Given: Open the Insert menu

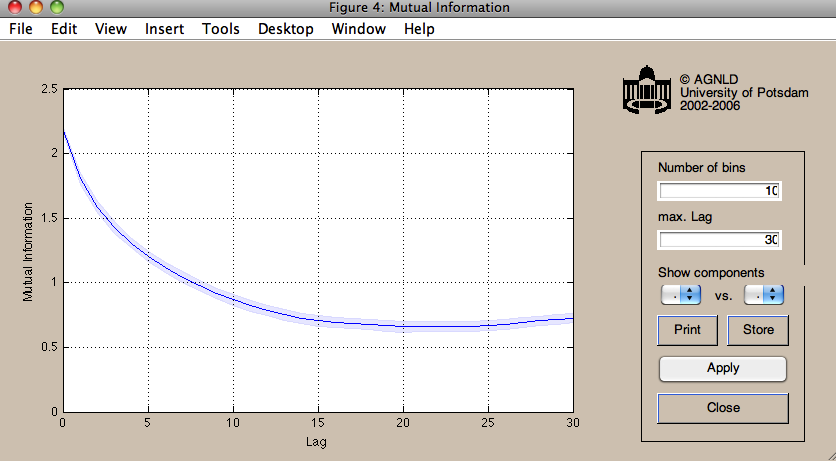Looking at the screenshot, I should (x=164, y=29).
